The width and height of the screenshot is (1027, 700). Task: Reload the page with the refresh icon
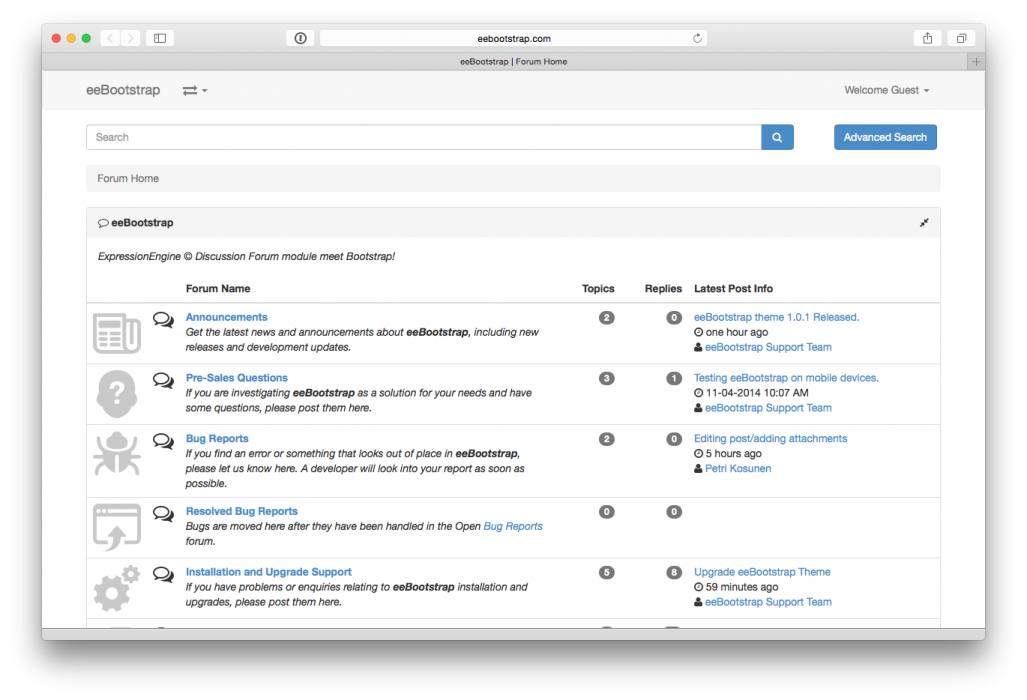point(698,39)
